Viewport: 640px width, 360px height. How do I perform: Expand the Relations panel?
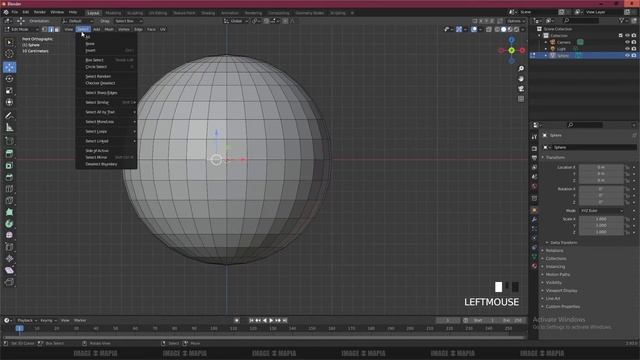[554, 251]
